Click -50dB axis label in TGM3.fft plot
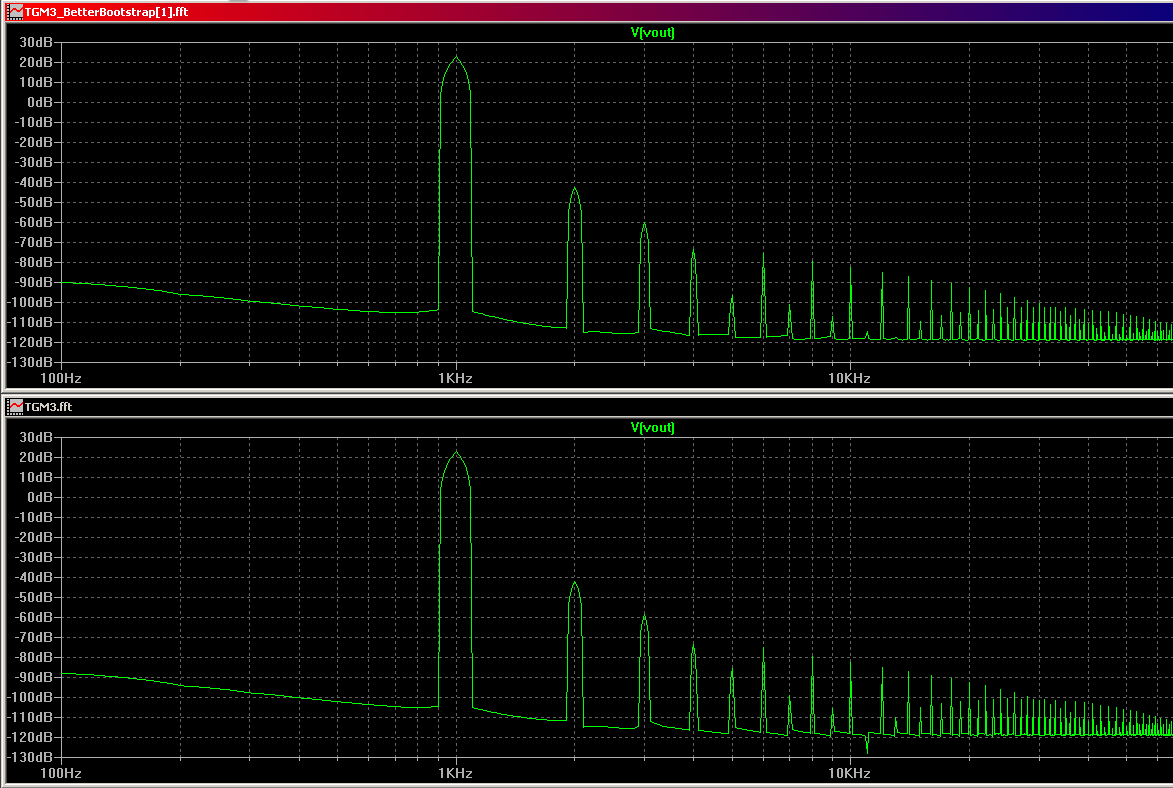This screenshot has width=1173, height=788. [x=34, y=597]
